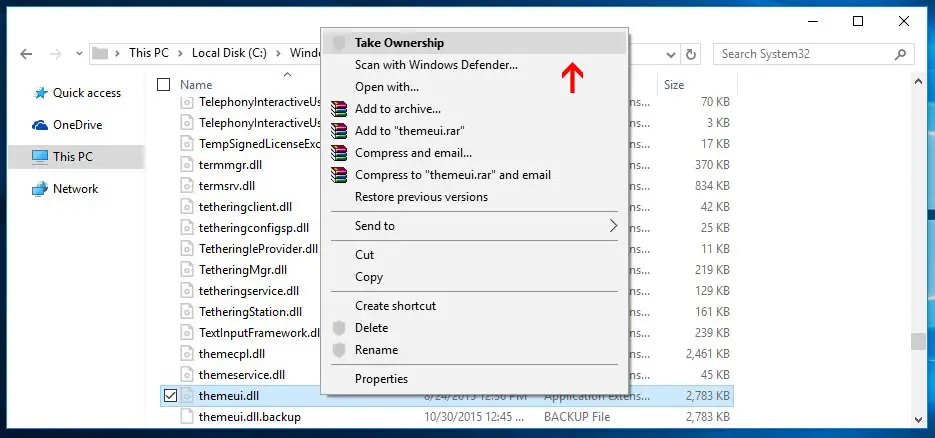This screenshot has height=438, width=935.
Task: Select file themeservice.dll
Action: [x=242, y=375]
